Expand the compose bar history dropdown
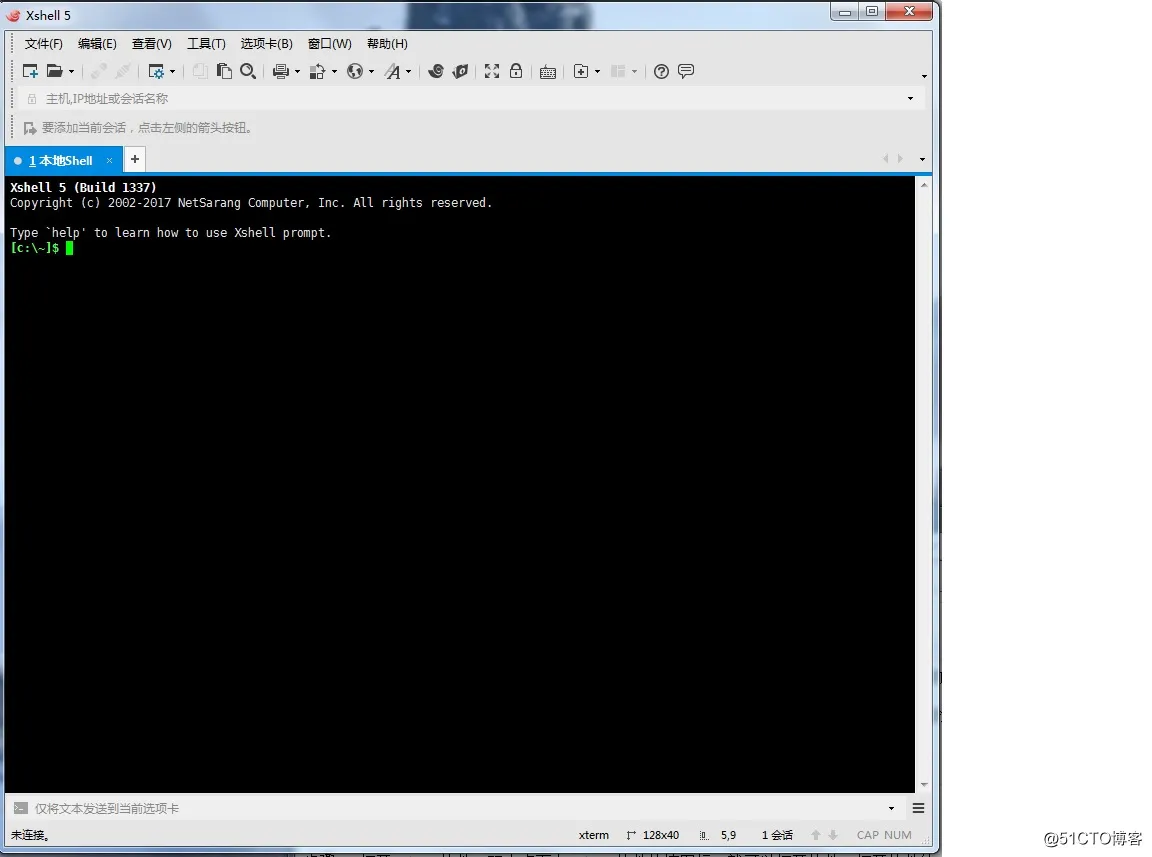 coord(891,808)
